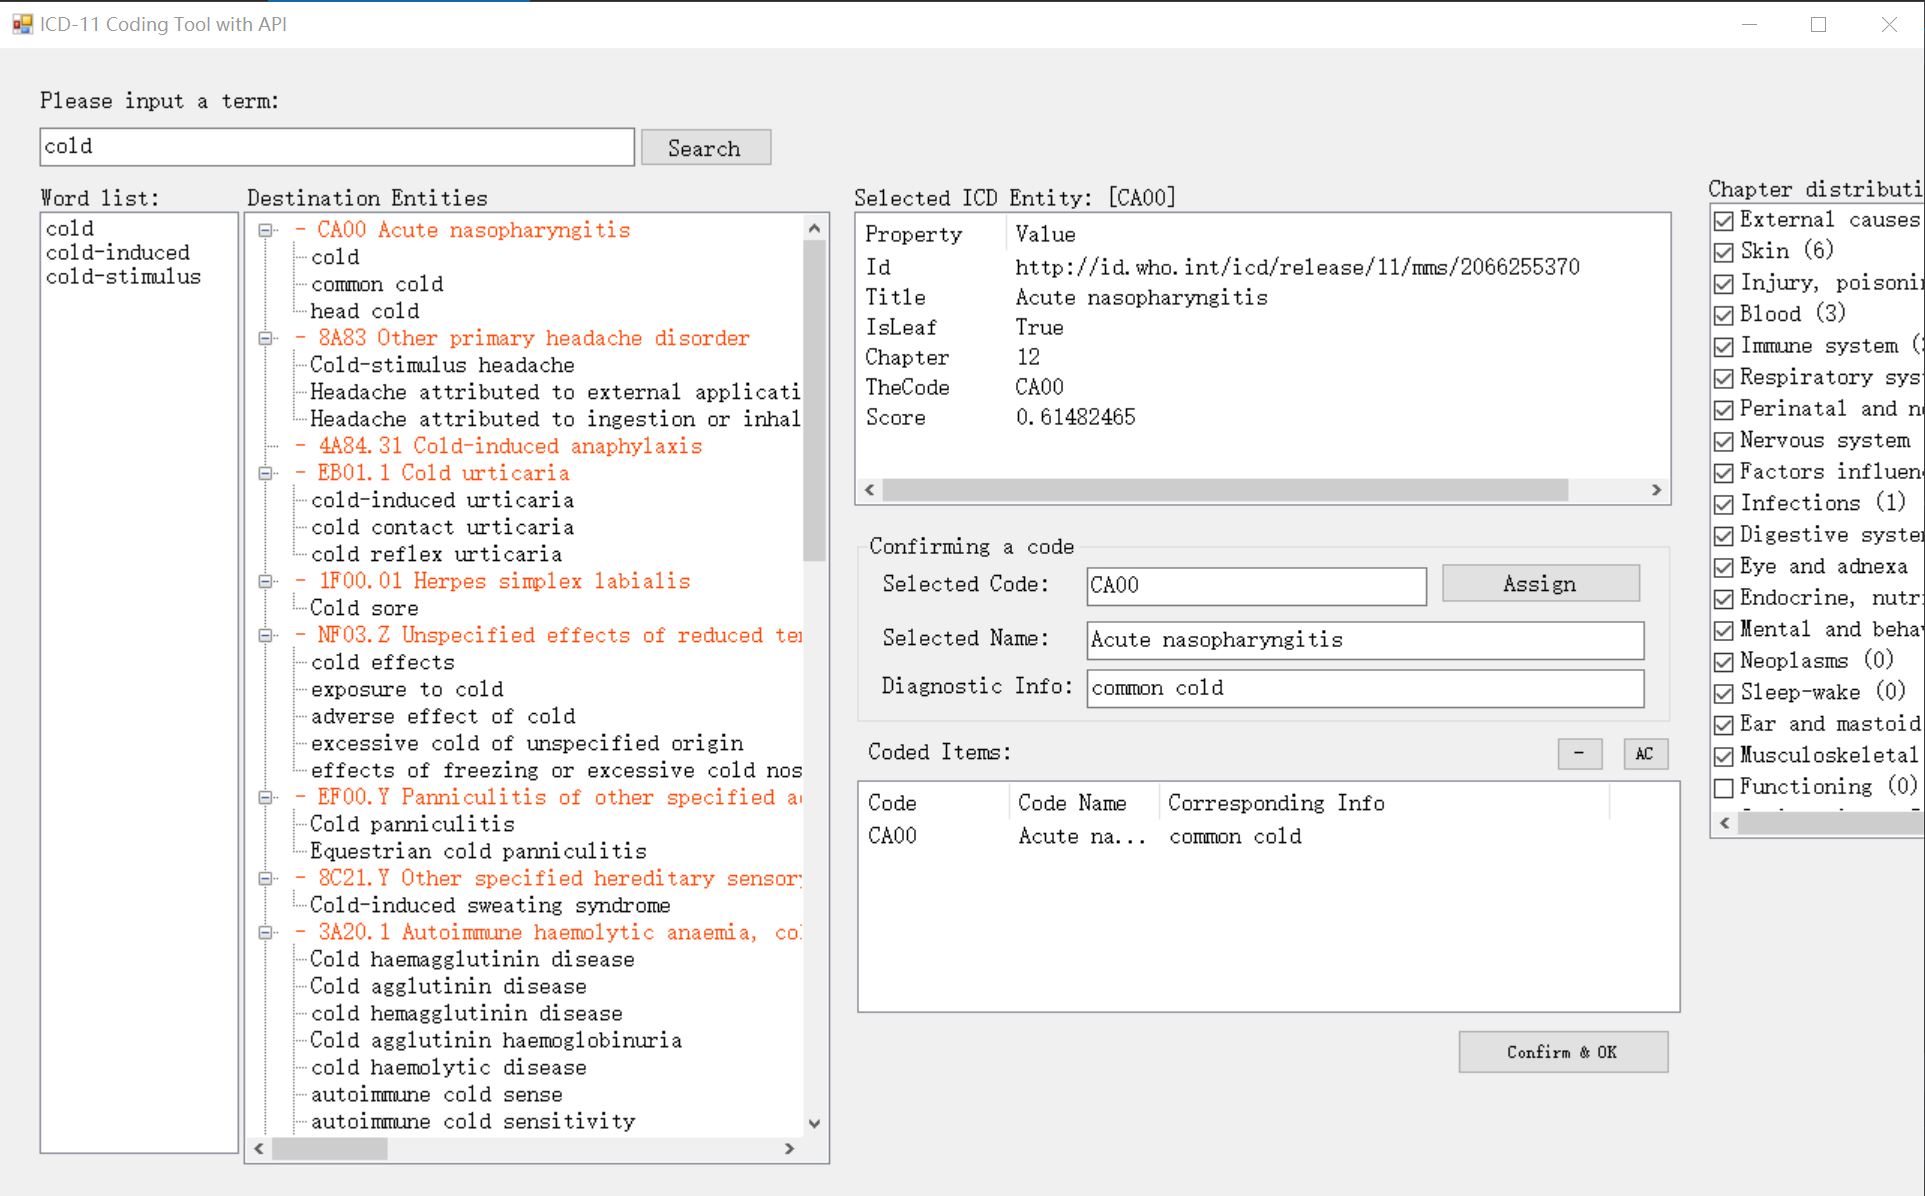This screenshot has width=1925, height=1196.
Task: Click scroll-up arrow of Destination Entities list
Action: point(814,229)
